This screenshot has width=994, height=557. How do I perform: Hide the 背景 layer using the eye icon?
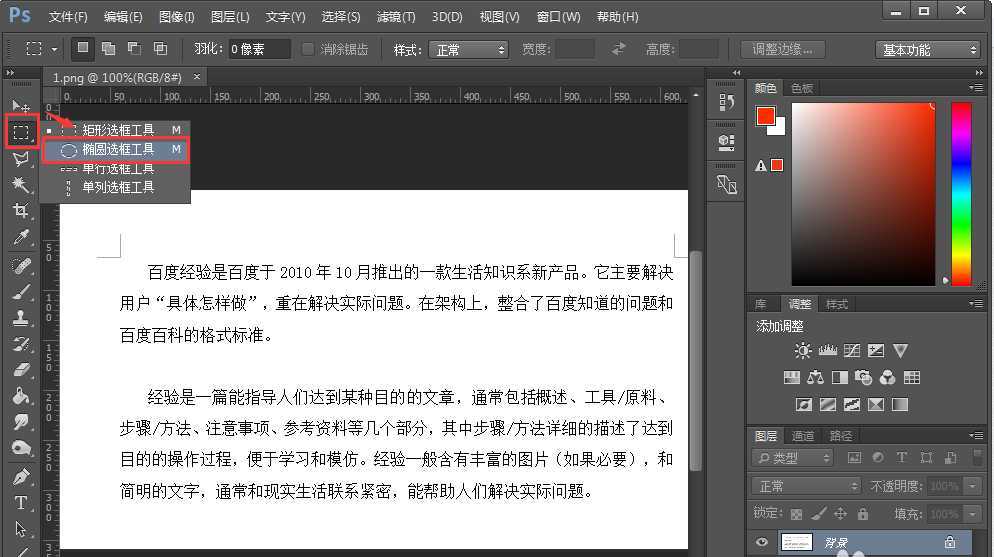pos(762,542)
